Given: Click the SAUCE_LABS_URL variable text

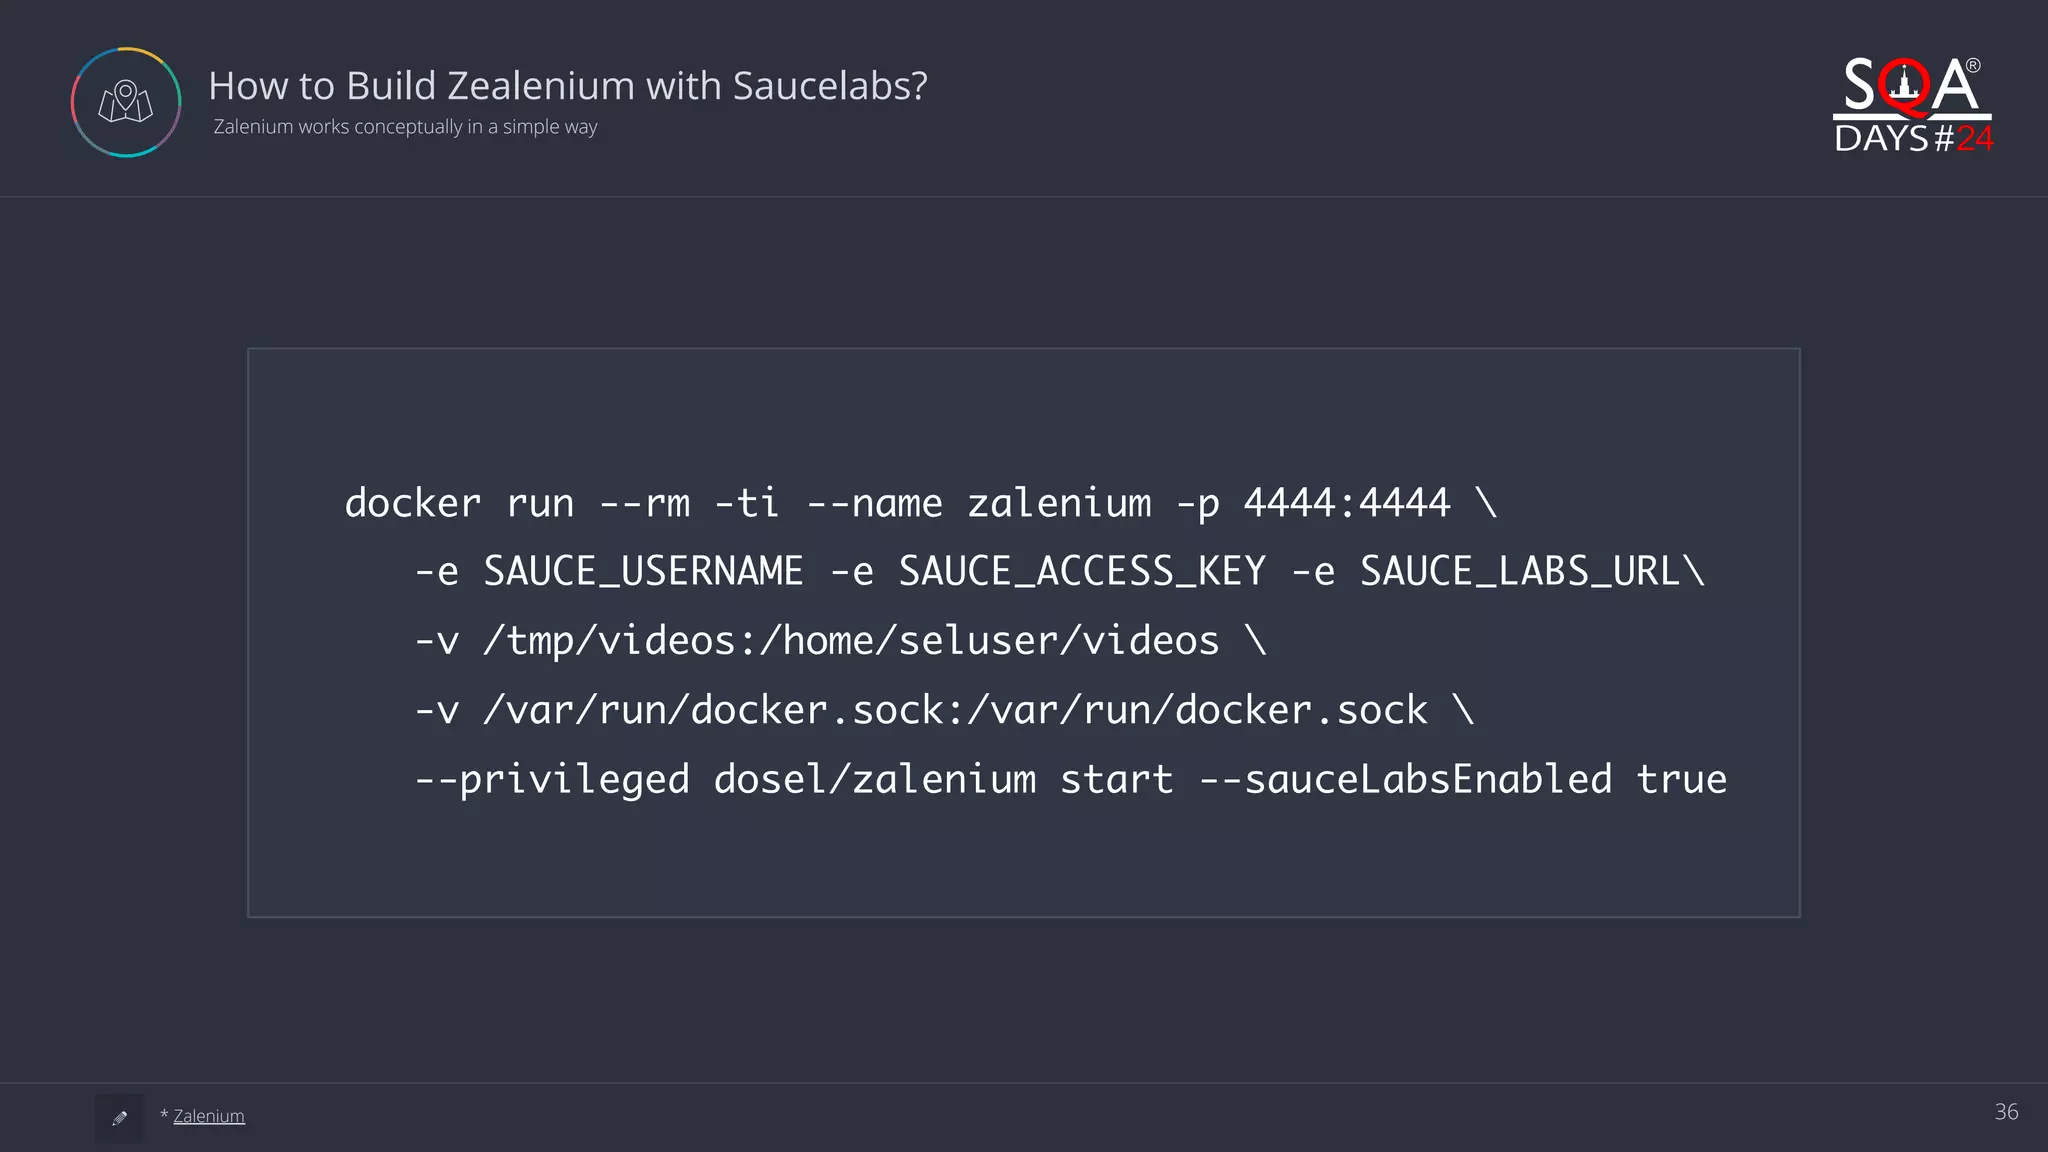Looking at the screenshot, I should pos(1520,572).
